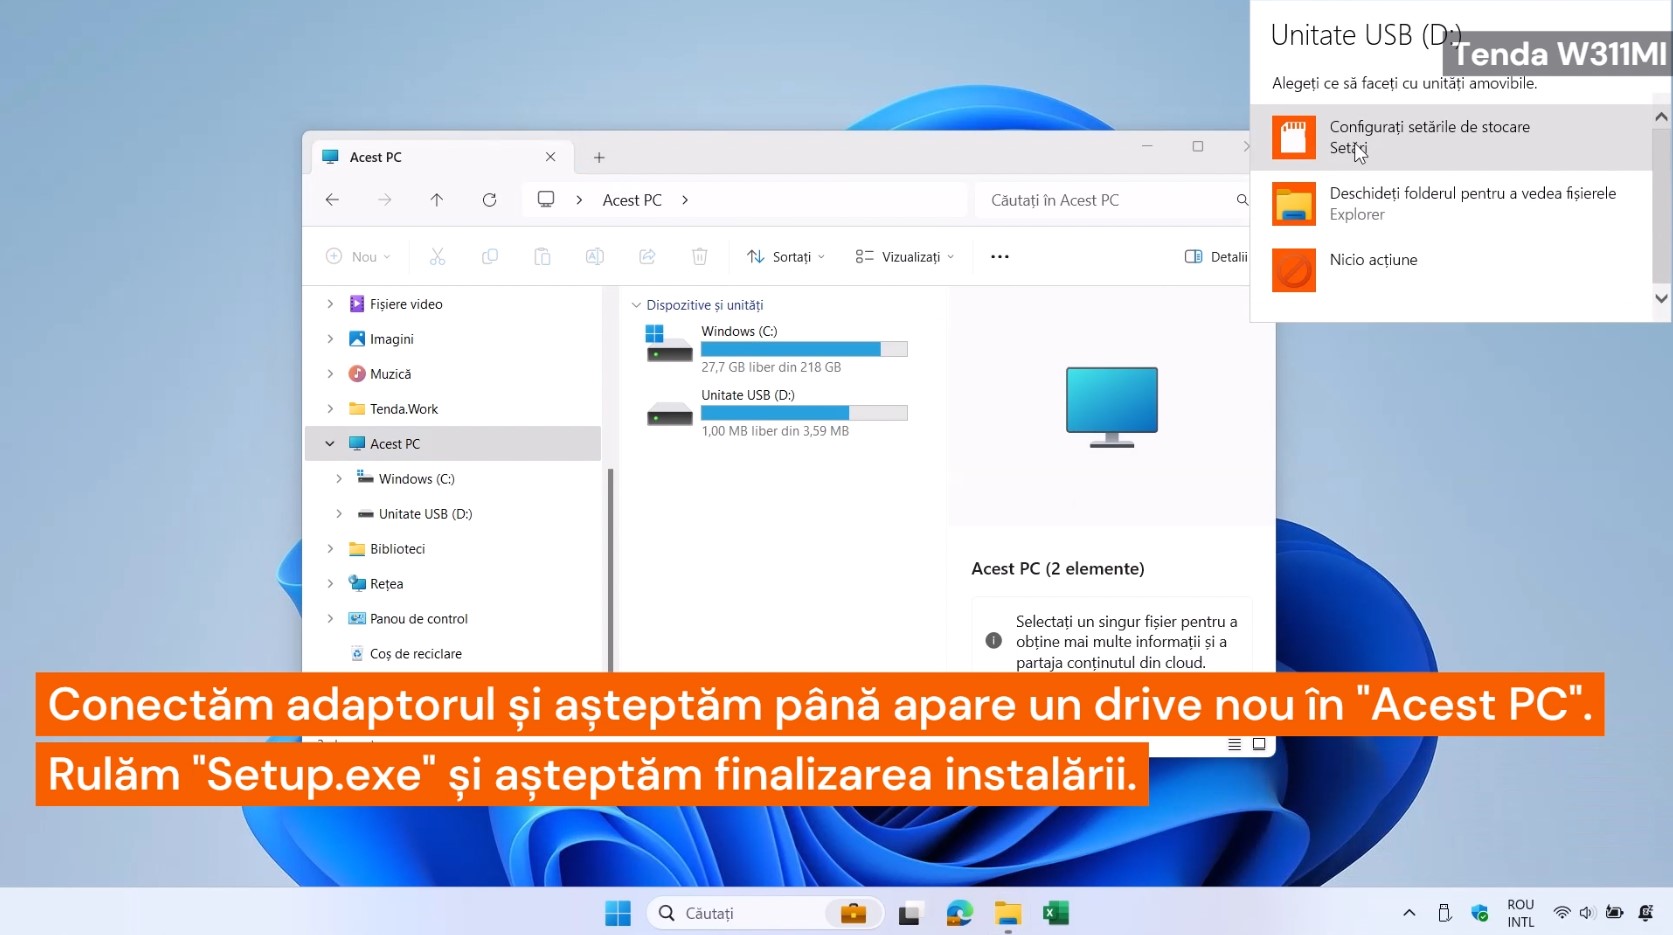Expand the Tenda.Work tree node

330,409
